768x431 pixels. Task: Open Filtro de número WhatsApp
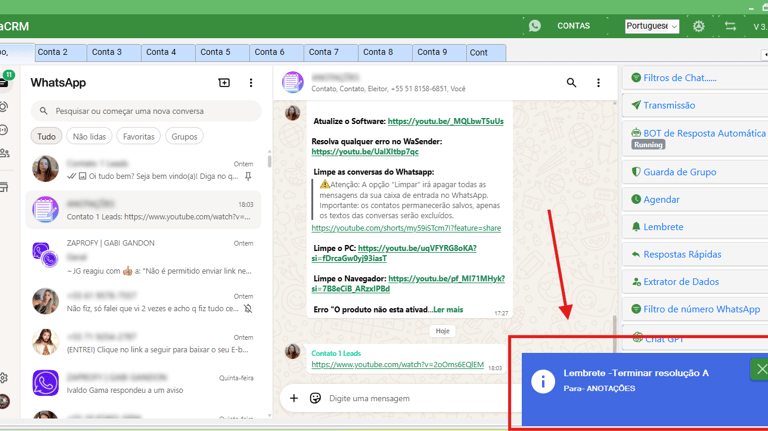coord(696,309)
